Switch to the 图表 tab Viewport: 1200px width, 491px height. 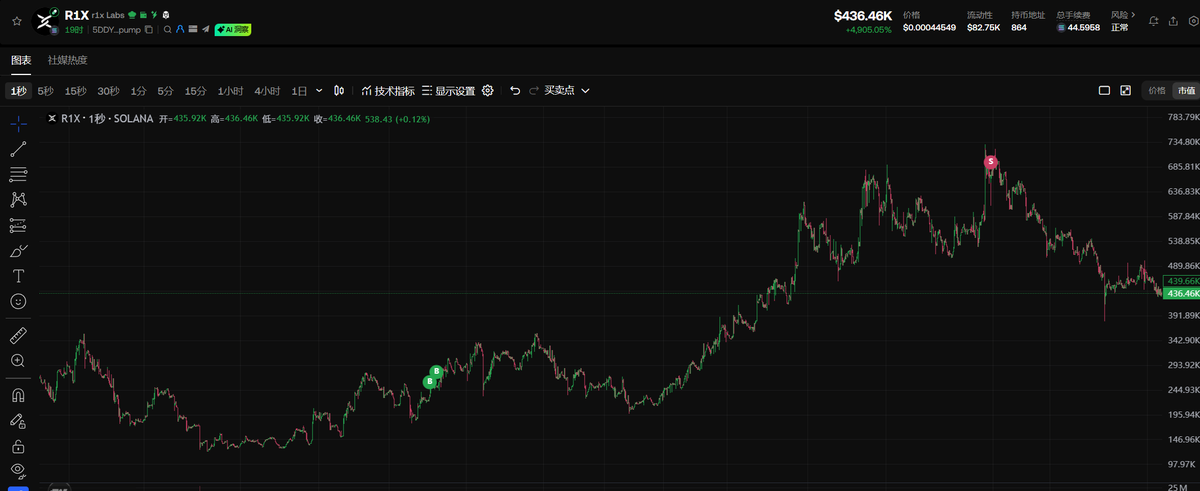(21, 61)
